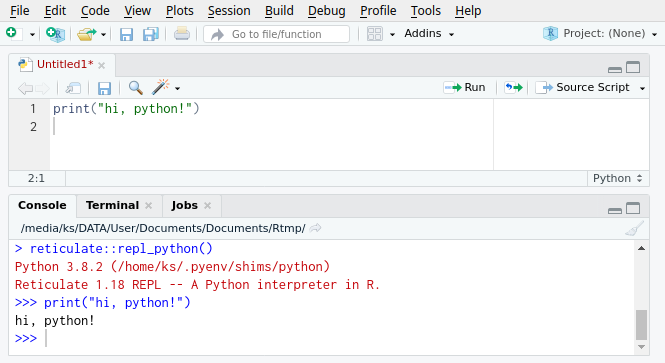Click the print("hi, python!") code line
This screenshot has height=363, width=665.
click(x=126, y=109)
